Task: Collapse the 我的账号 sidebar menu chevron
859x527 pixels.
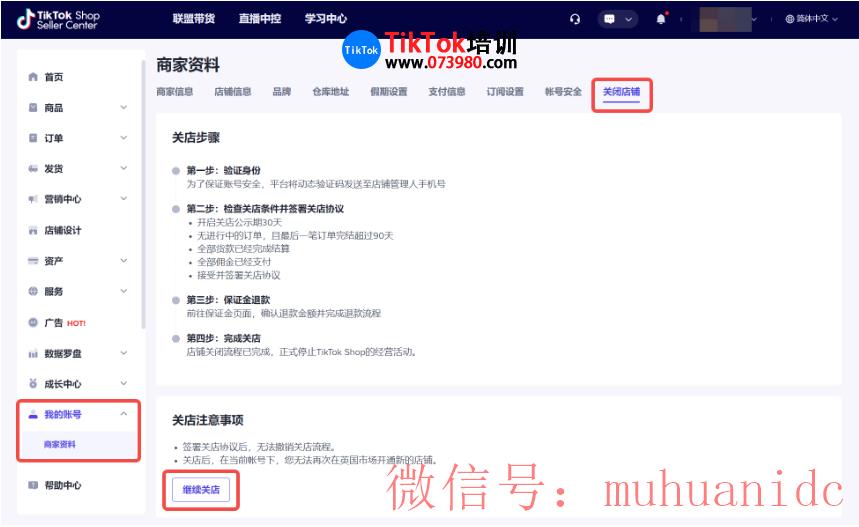Action: 124,414
